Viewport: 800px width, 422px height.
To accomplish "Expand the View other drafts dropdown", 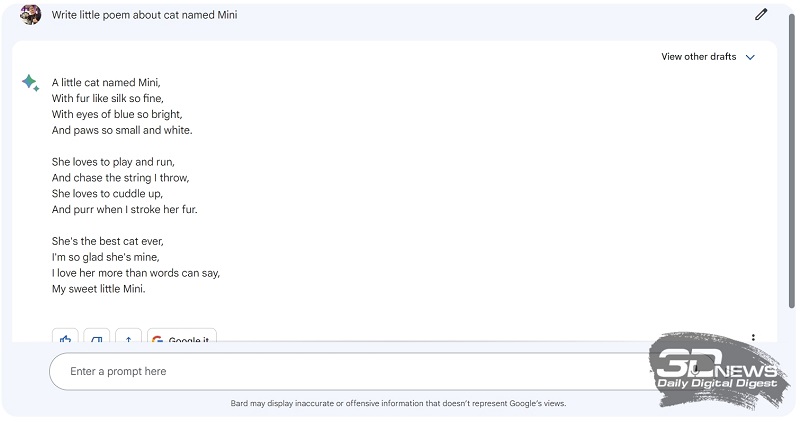I will pos(708,57).
